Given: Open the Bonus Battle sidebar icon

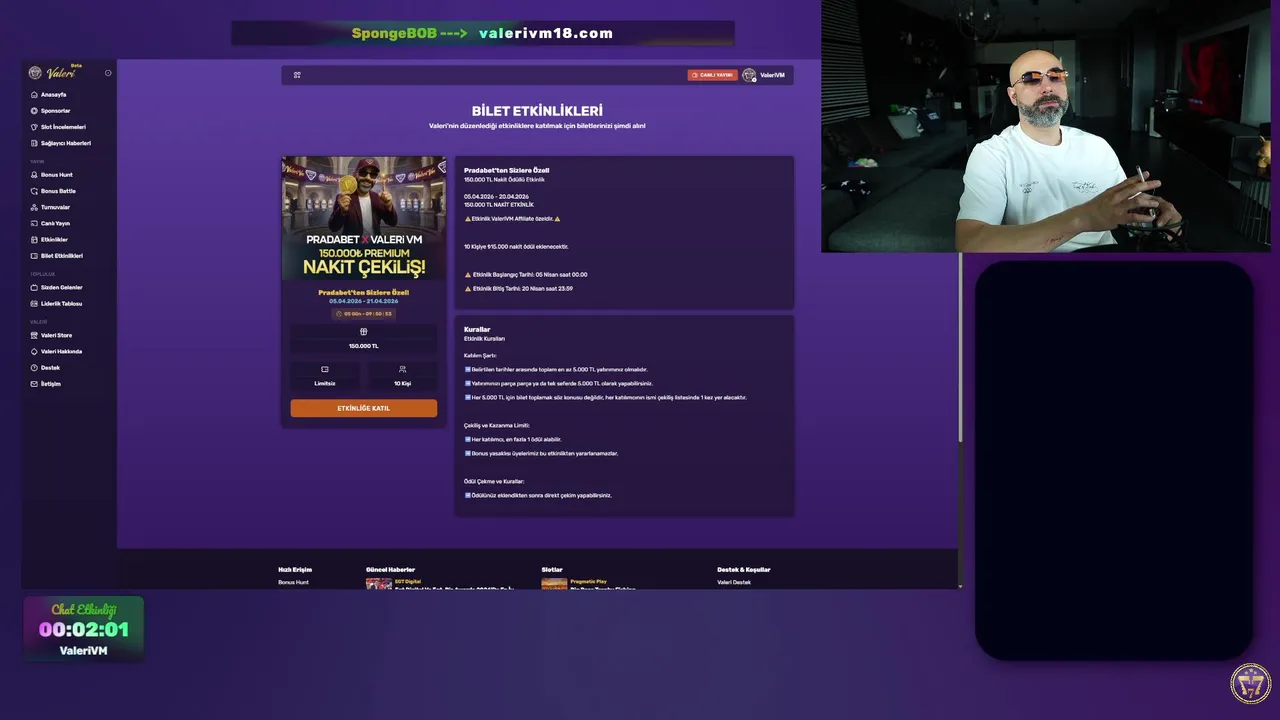Looking at the screenshot, I should point(34,191).
